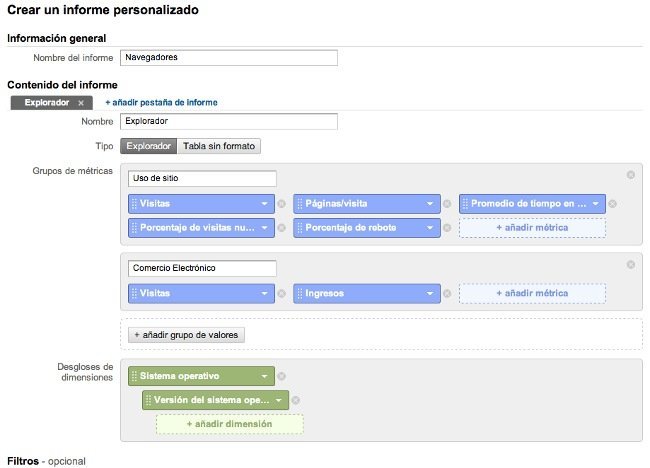Close the Explorador report tab x icon
Screen dimensions: 650x468
coord(80,103)
